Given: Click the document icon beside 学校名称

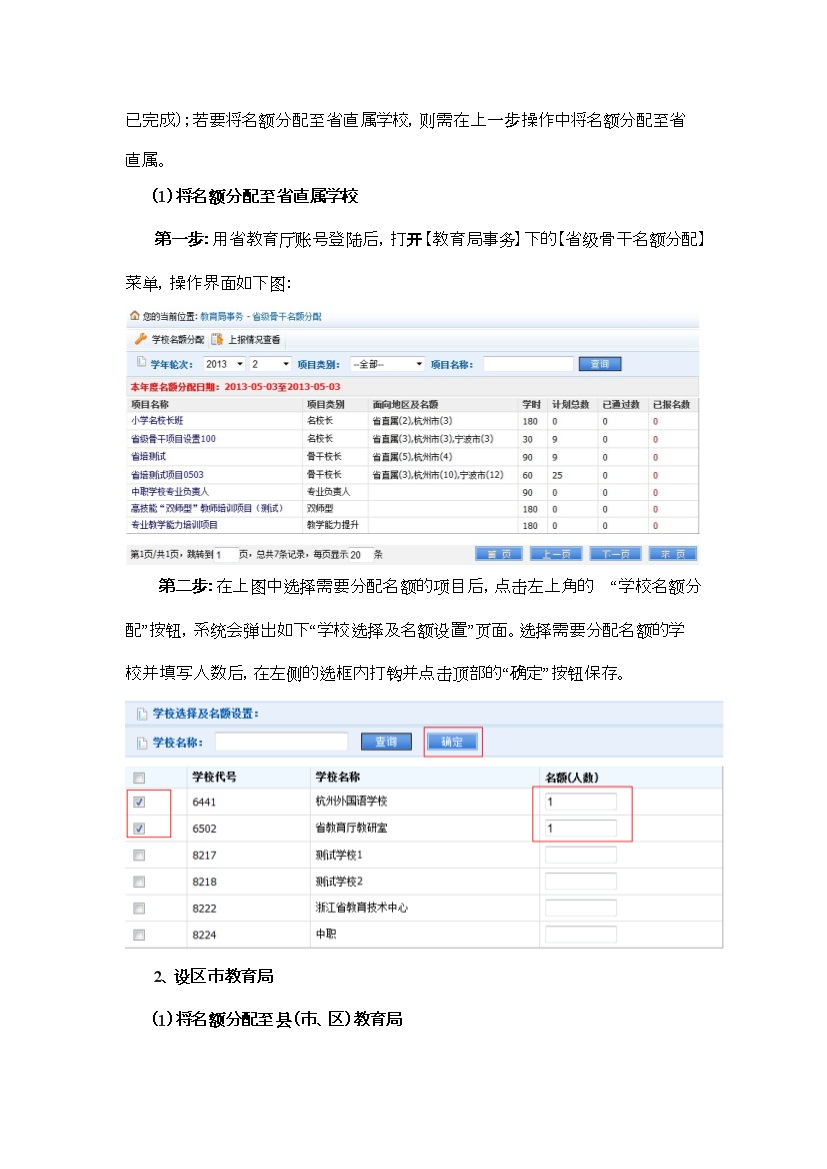Looking at the screenshot, I should 141,742.
